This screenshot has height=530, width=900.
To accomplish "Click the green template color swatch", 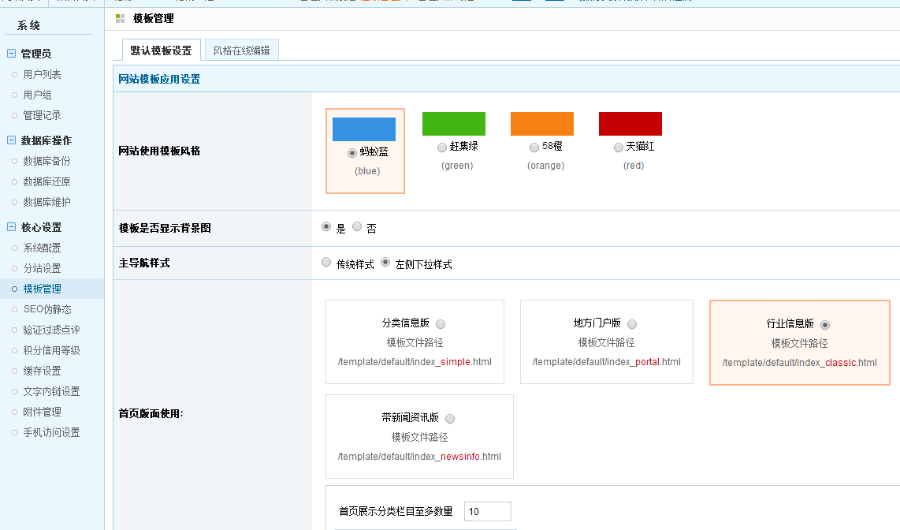I will point(453,124).
